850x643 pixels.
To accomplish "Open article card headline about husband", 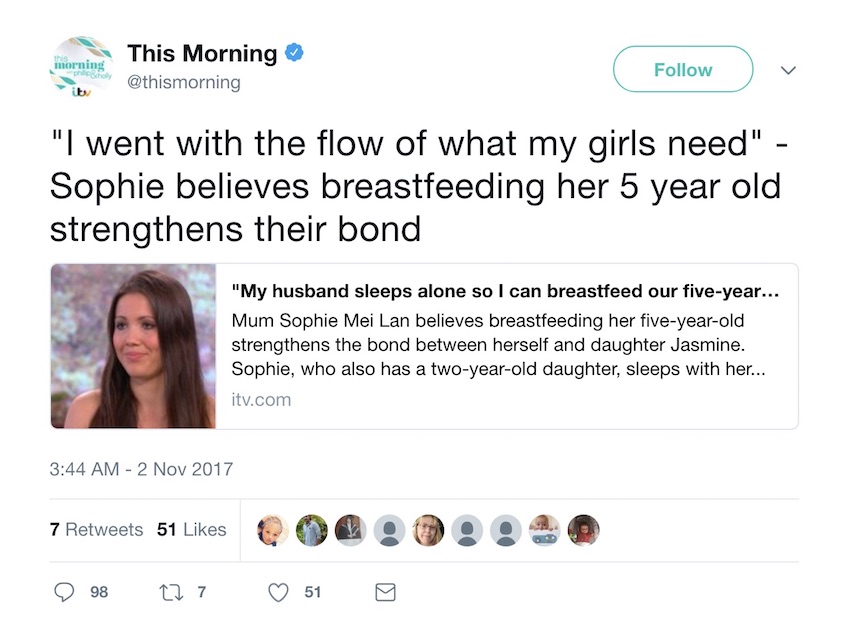I will click(x=505, y=291).
